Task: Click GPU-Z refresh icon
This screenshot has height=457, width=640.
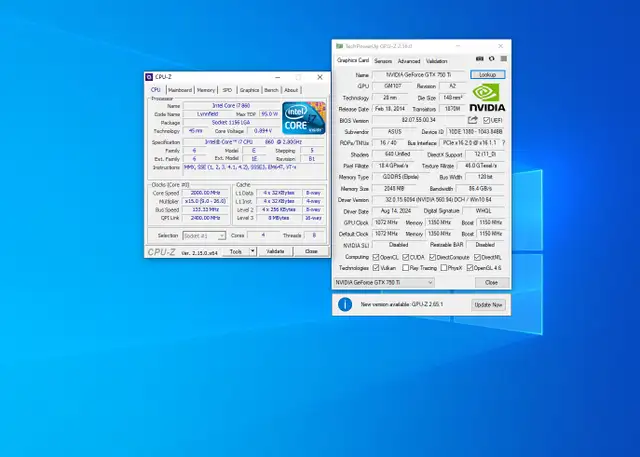Action: pos(491,59)
